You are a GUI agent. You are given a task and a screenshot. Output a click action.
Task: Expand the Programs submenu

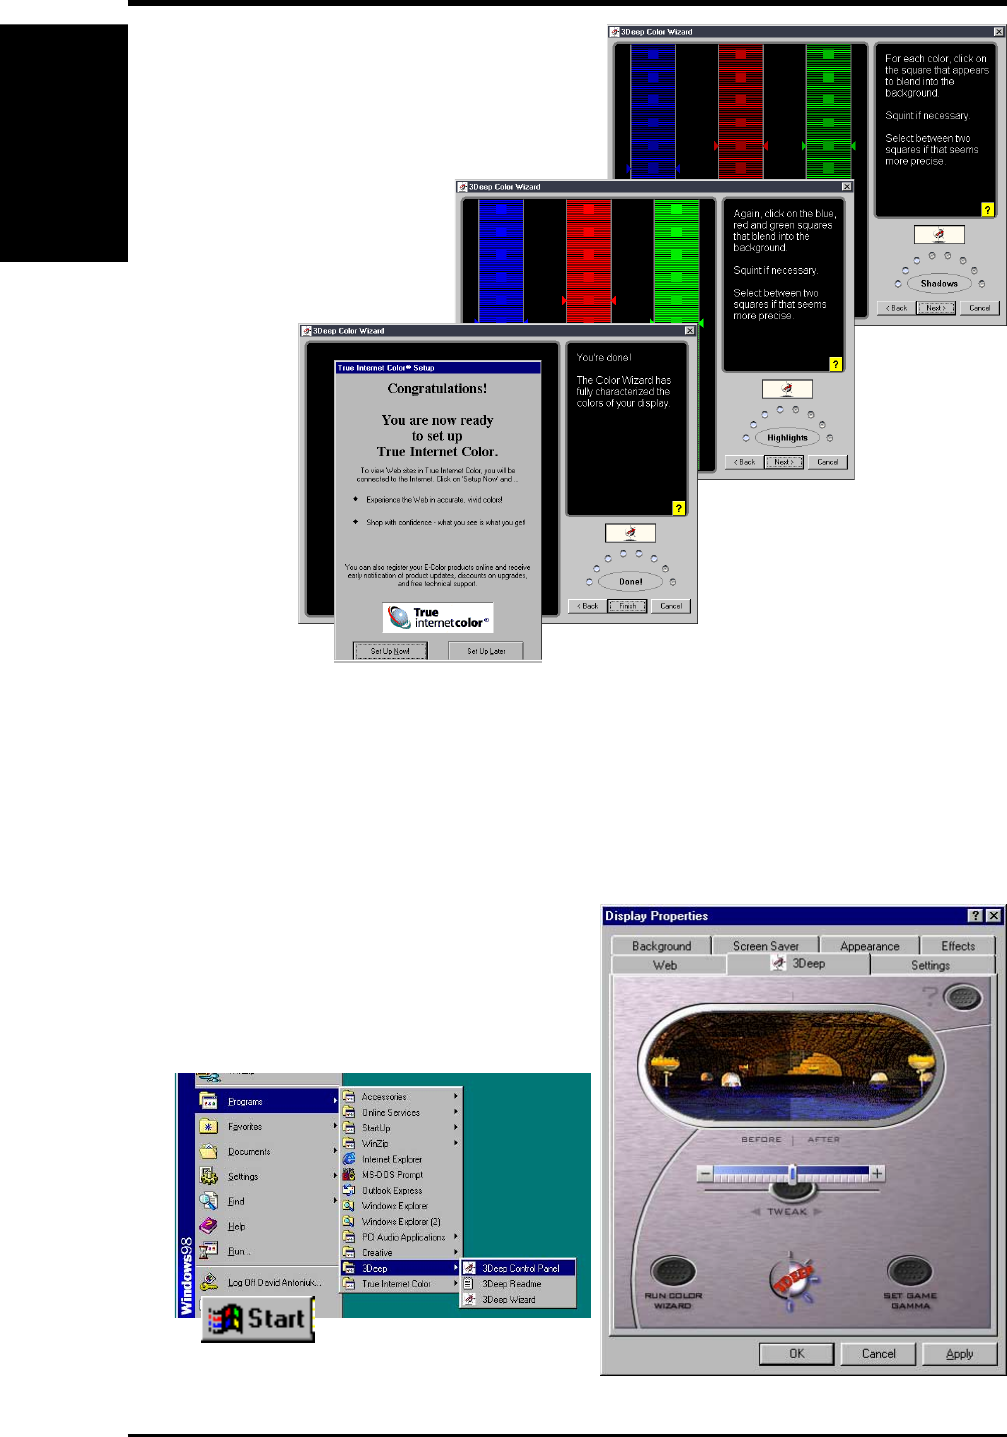coord(267,1101)
